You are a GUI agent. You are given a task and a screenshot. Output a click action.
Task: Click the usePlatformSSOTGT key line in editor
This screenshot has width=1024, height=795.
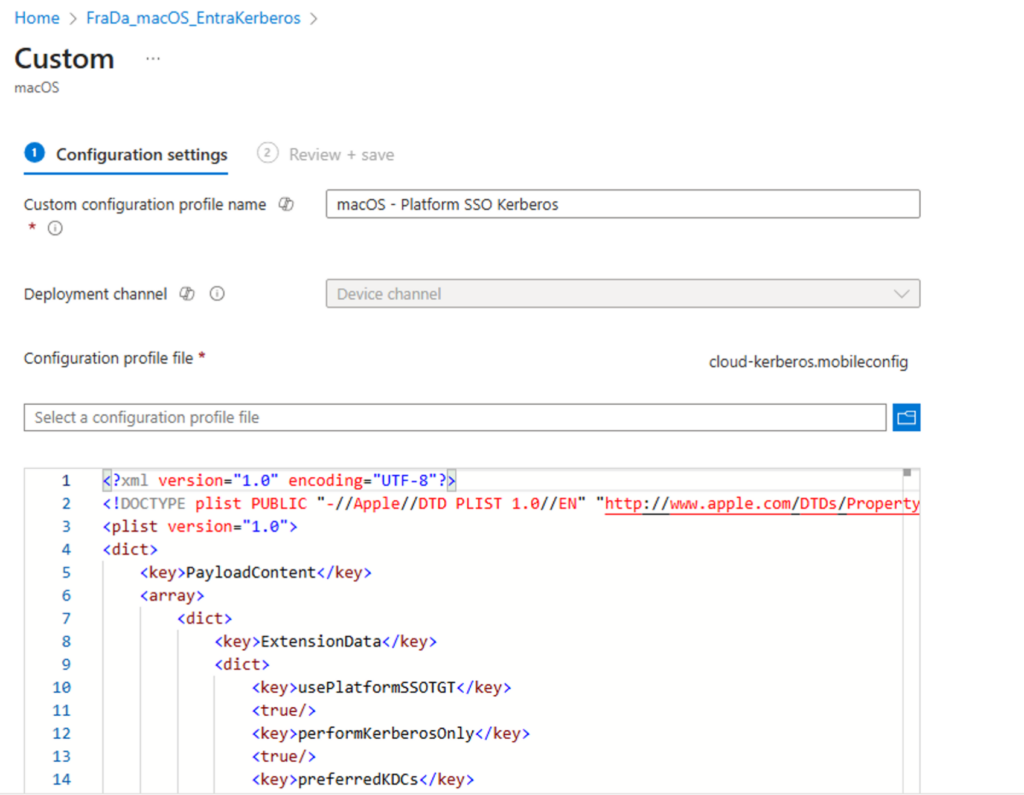381,687
